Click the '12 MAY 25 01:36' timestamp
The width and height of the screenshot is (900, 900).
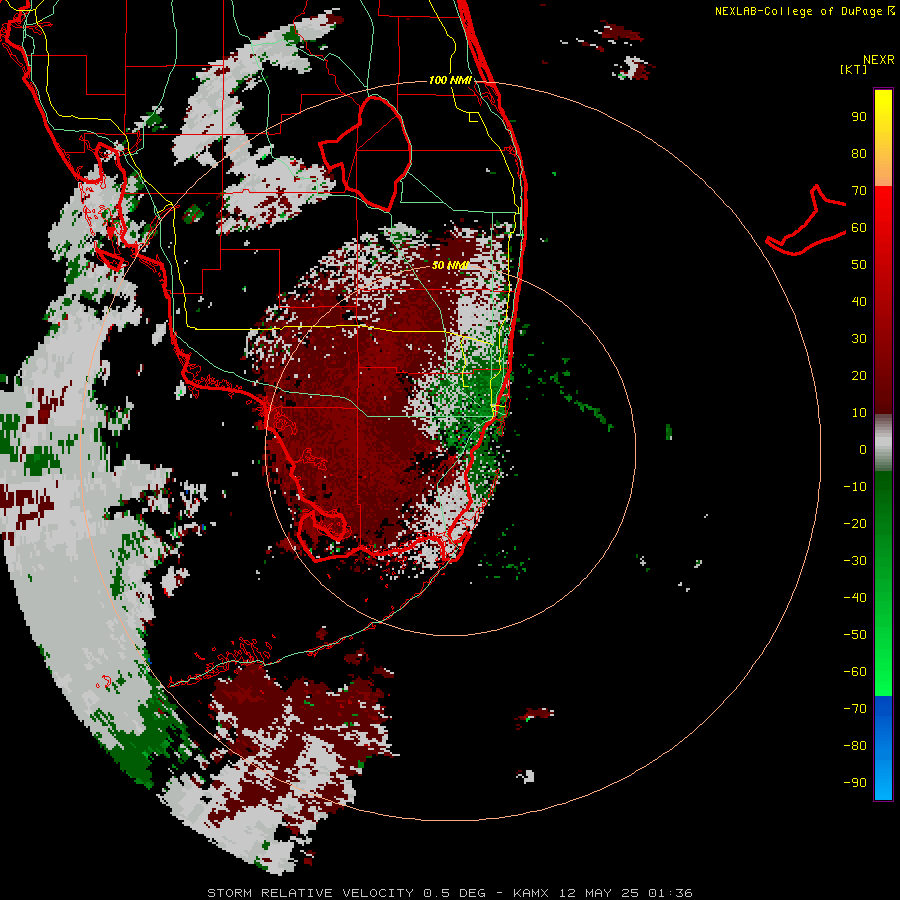pyautogui.click(x=625, y=893)
